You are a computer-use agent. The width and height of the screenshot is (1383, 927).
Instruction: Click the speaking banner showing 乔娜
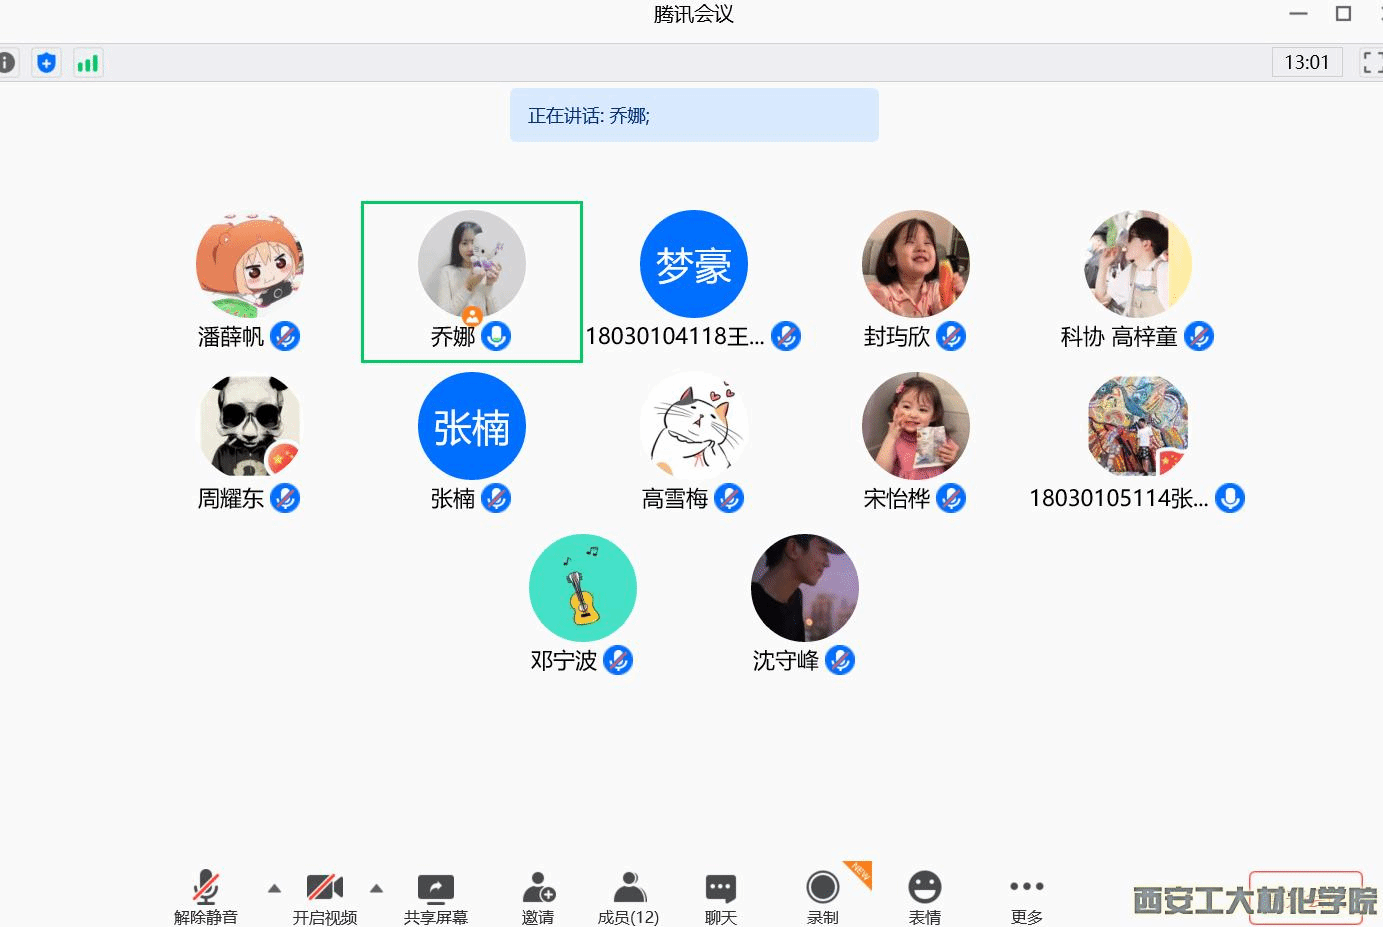(x=693, y=115)
